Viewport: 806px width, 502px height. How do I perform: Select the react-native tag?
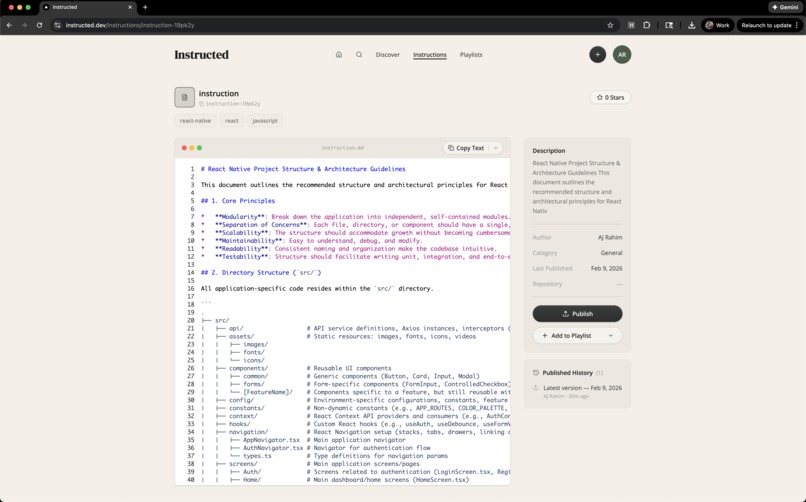[195, 121]
